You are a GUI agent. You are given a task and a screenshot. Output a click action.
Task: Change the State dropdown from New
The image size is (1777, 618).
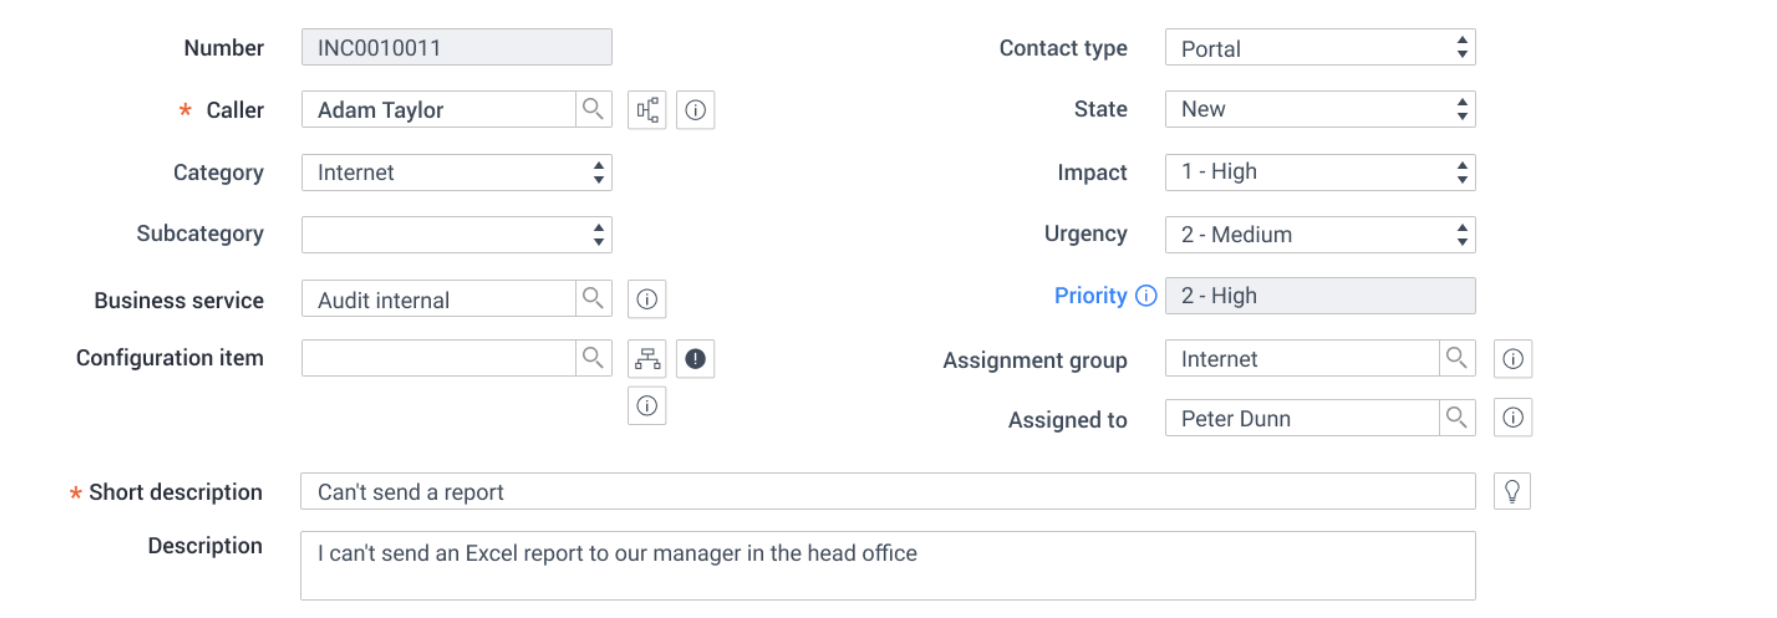1320,109
